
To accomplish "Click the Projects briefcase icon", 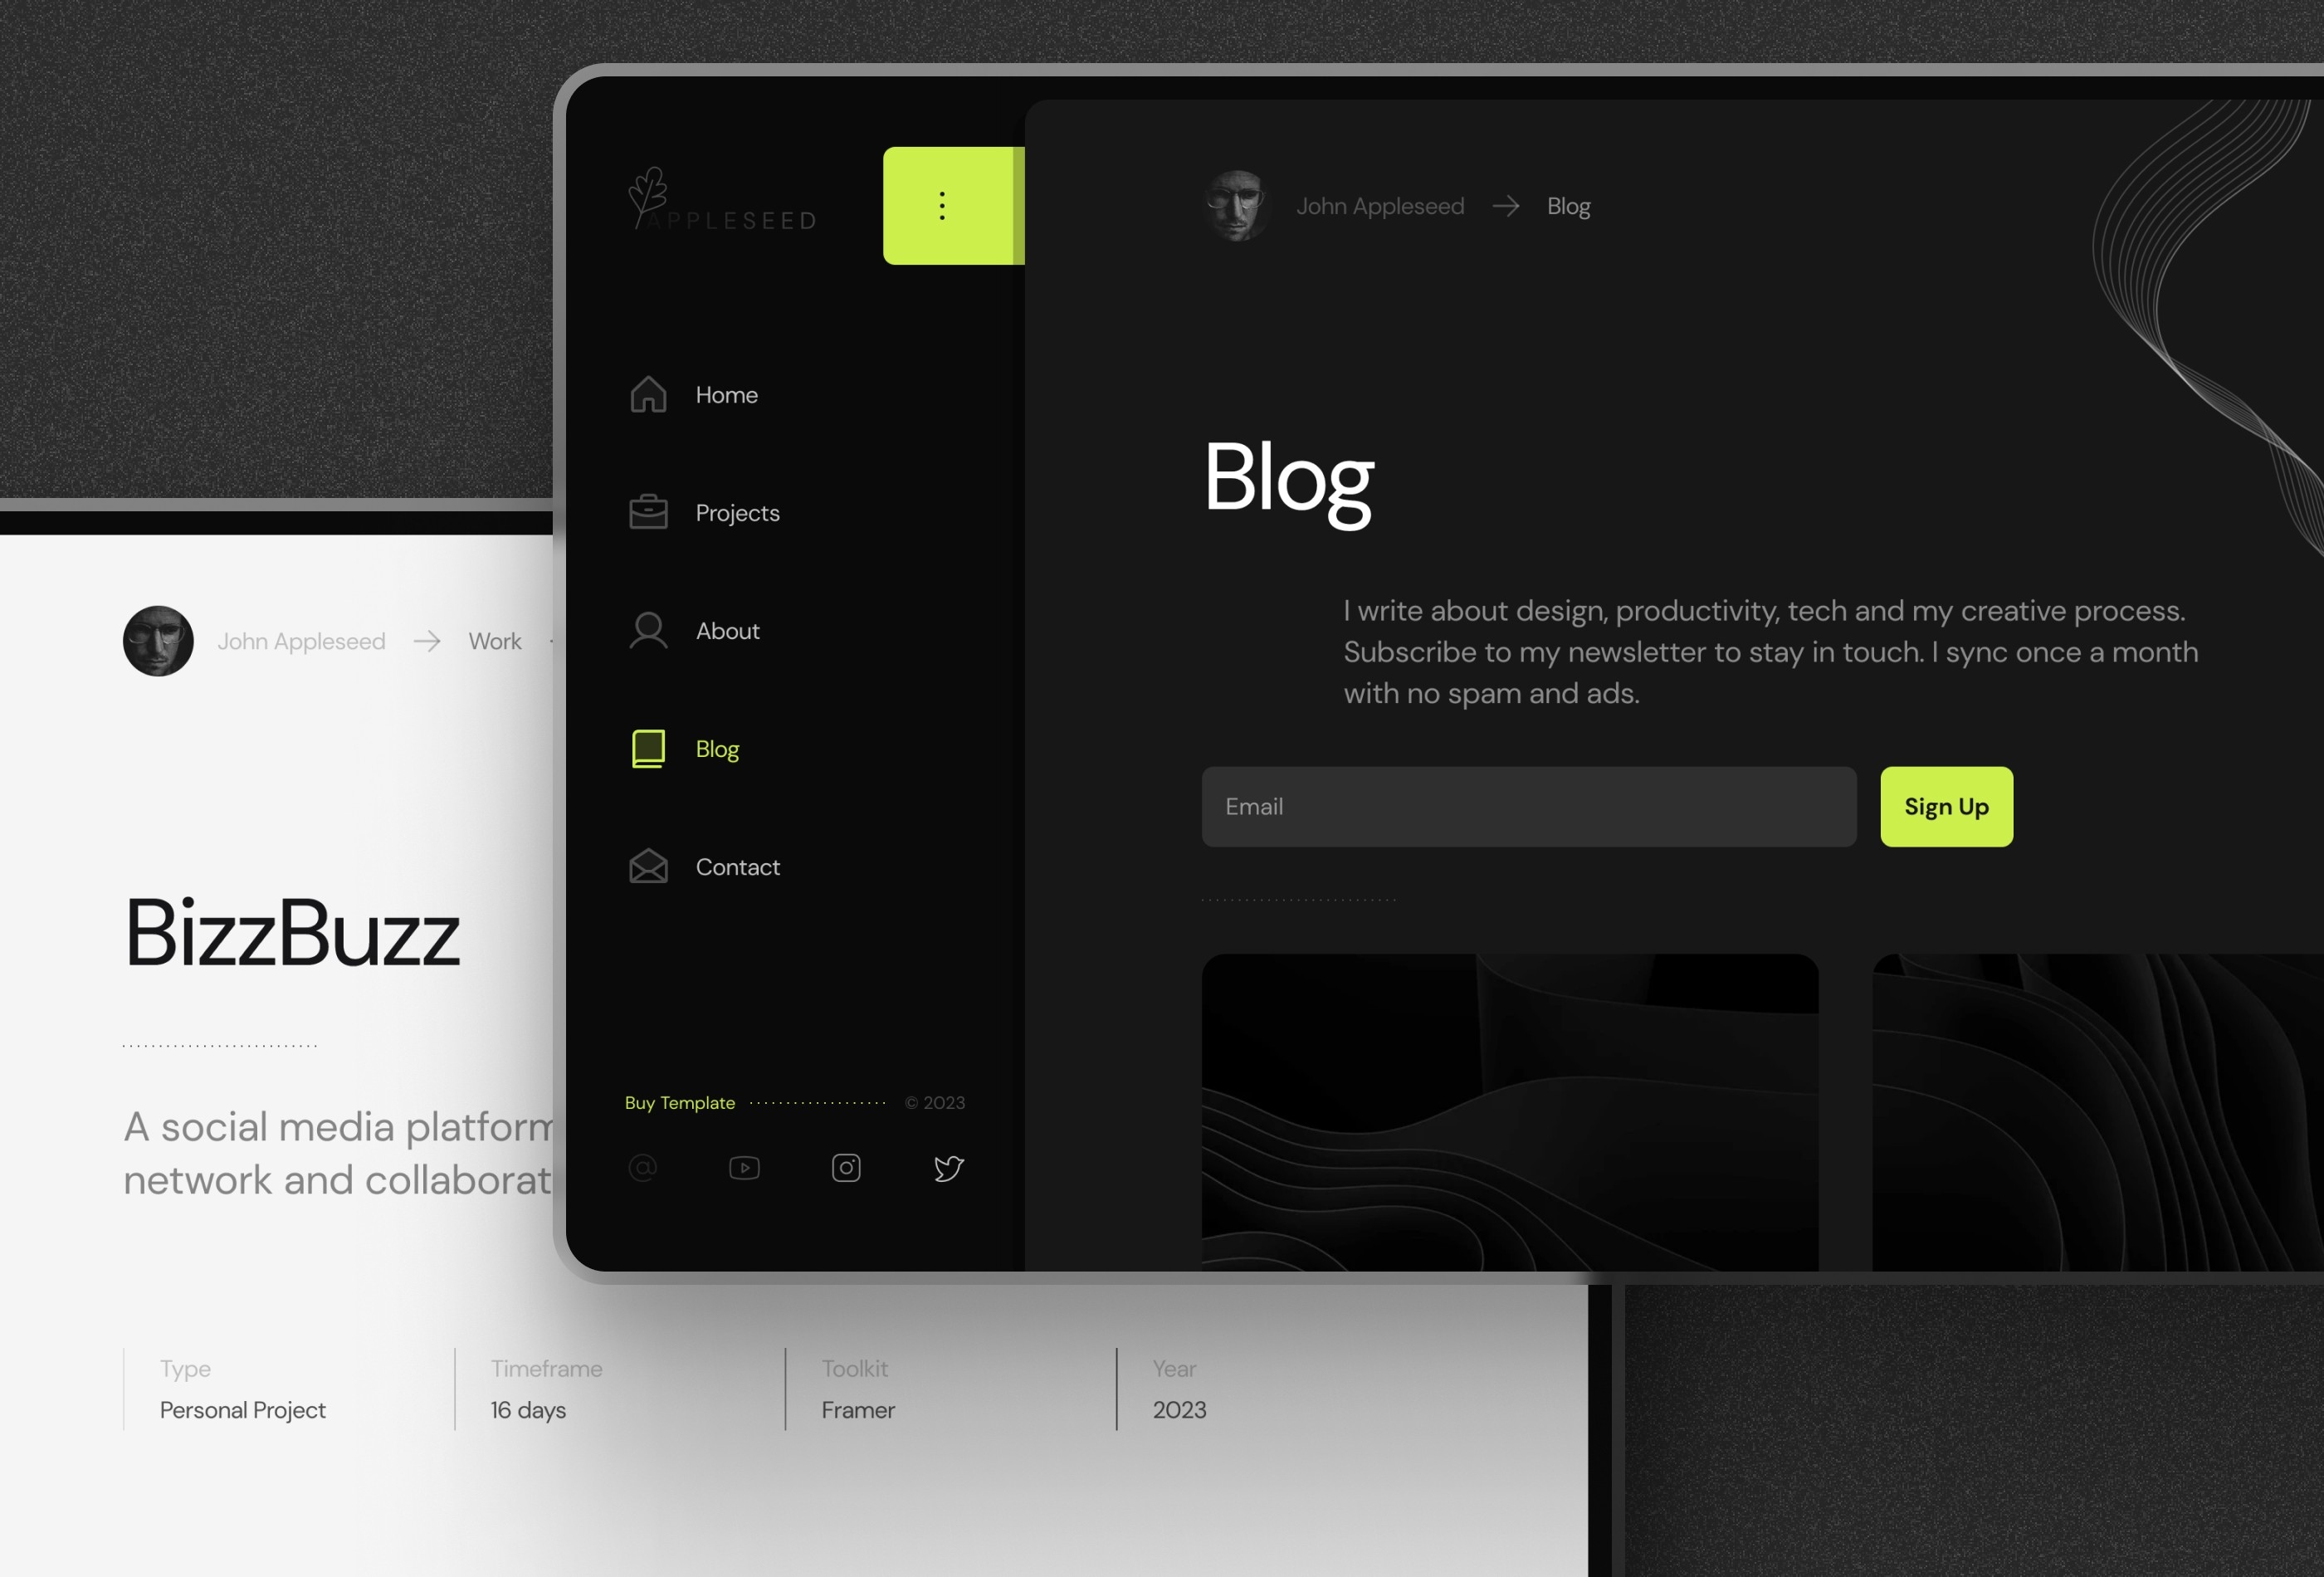I will tap(647, 510).
